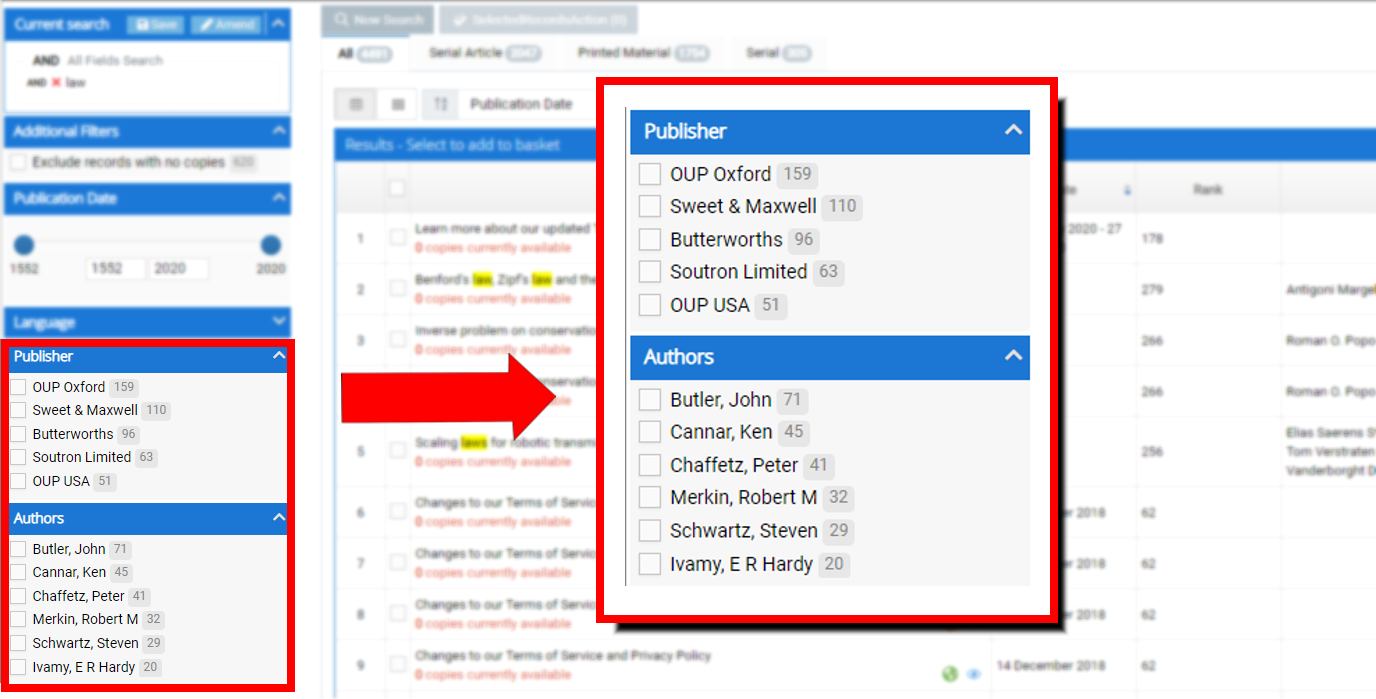The height and width of the screenshot is (699, 1376).
Task: Select result row 2 checkbox
Action: [x=398, y=289]
